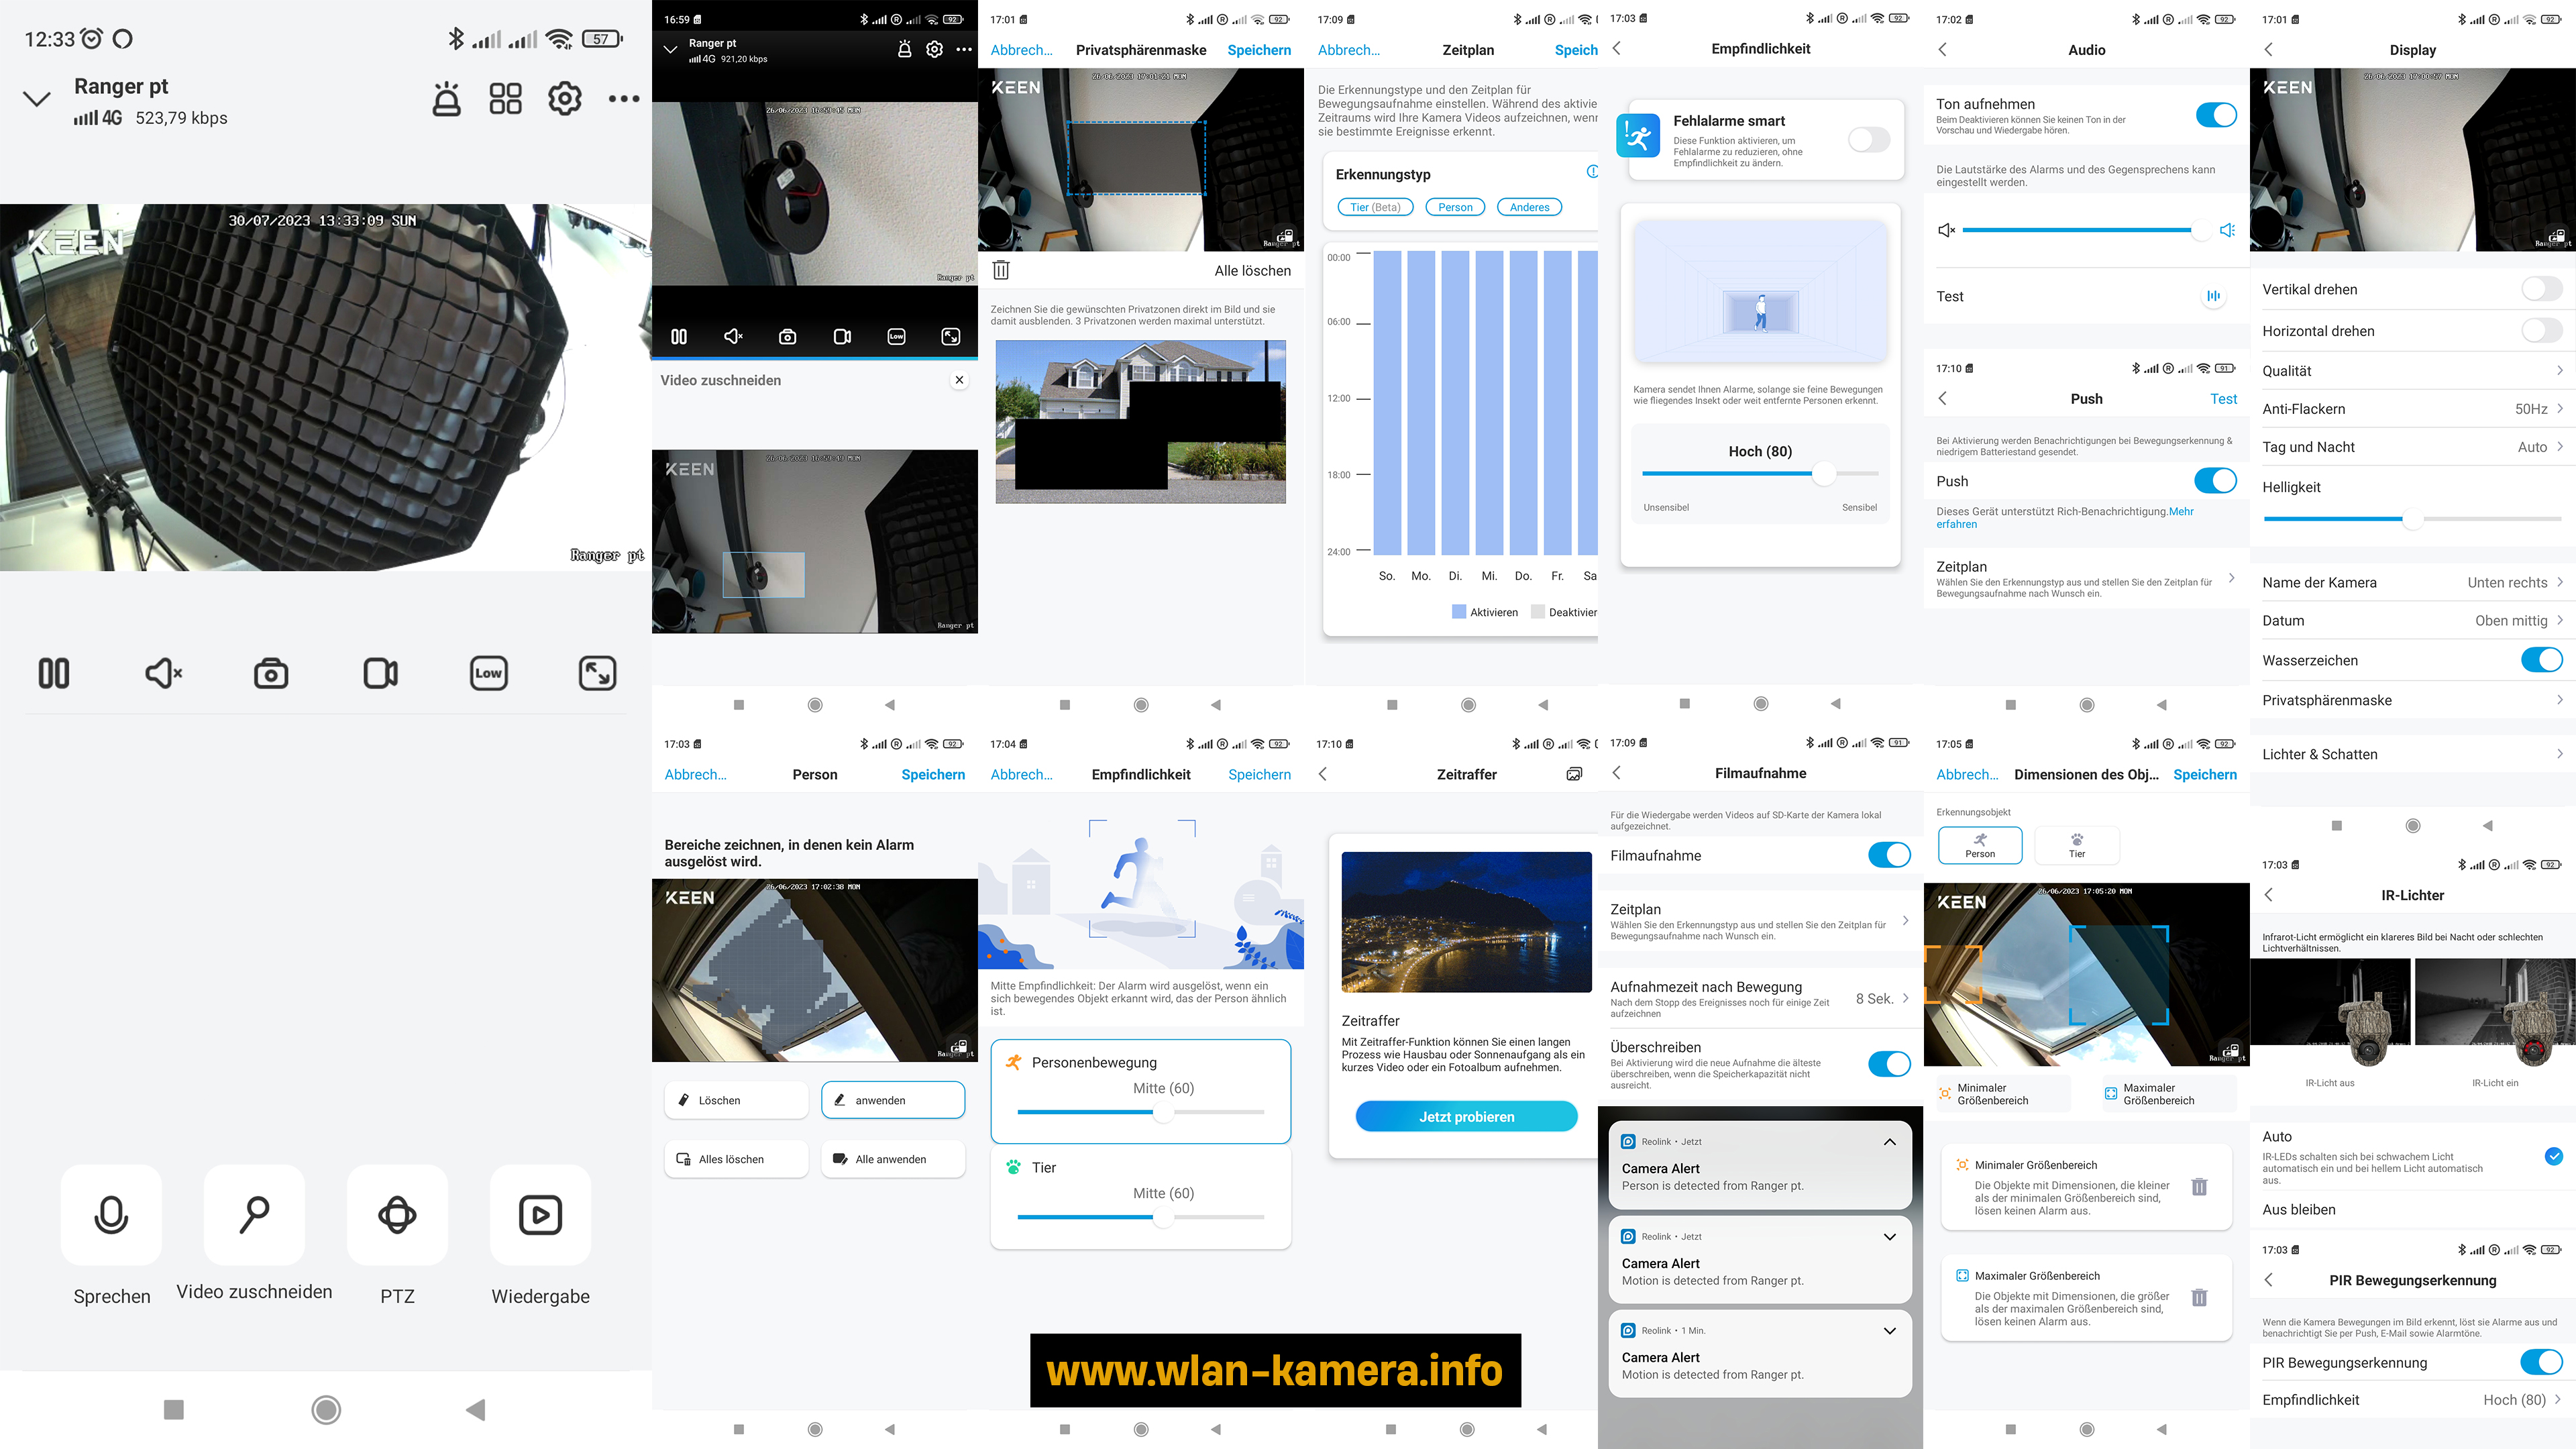Viewport: 2576px width, 1449px height.
Task: Tap the Sprechen microphone icon
Action: [x=111, y=1214]
